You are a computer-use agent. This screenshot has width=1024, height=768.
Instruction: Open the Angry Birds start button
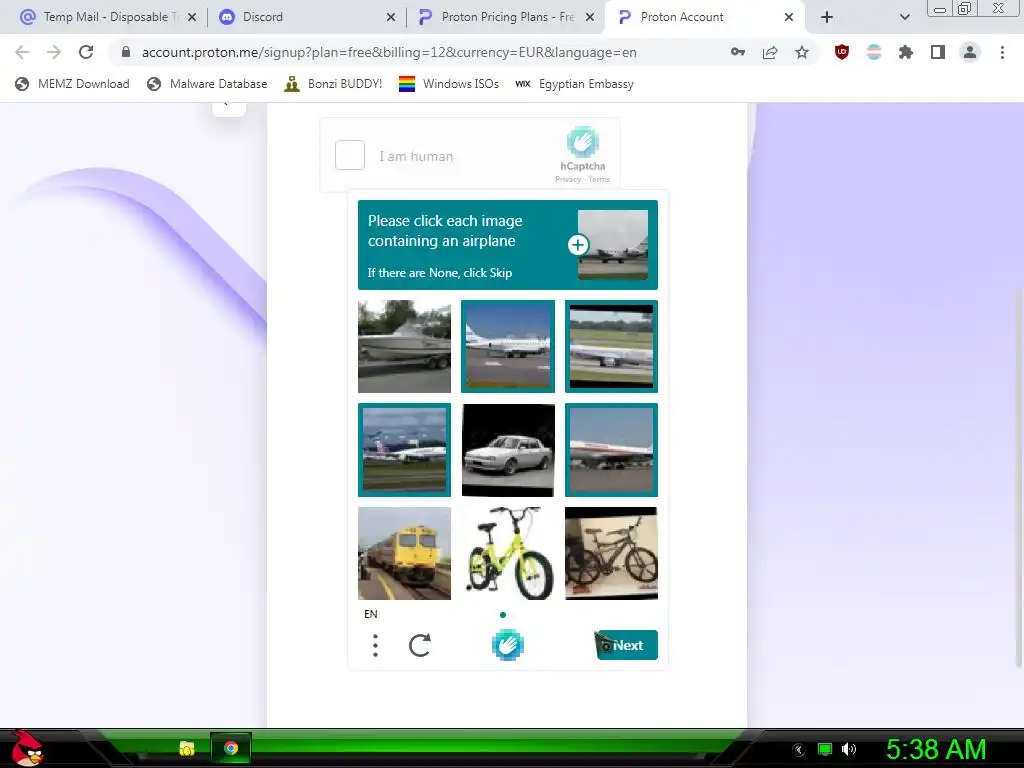point(27,748)
